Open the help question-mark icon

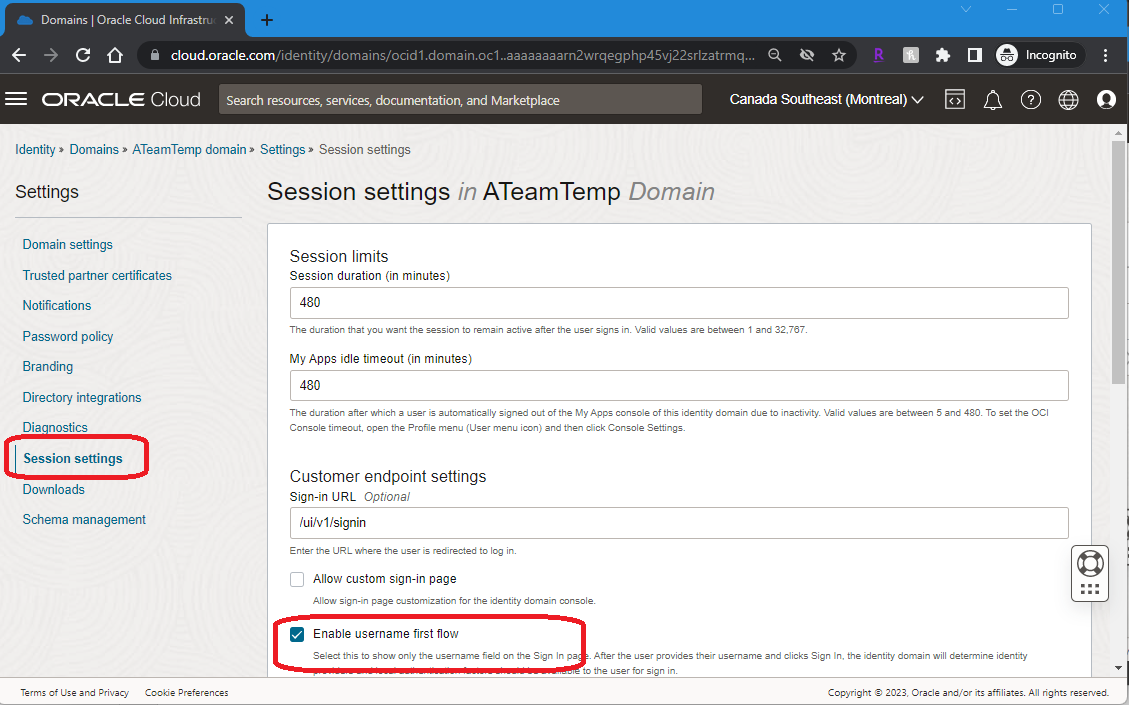(x=1031, y=100)
